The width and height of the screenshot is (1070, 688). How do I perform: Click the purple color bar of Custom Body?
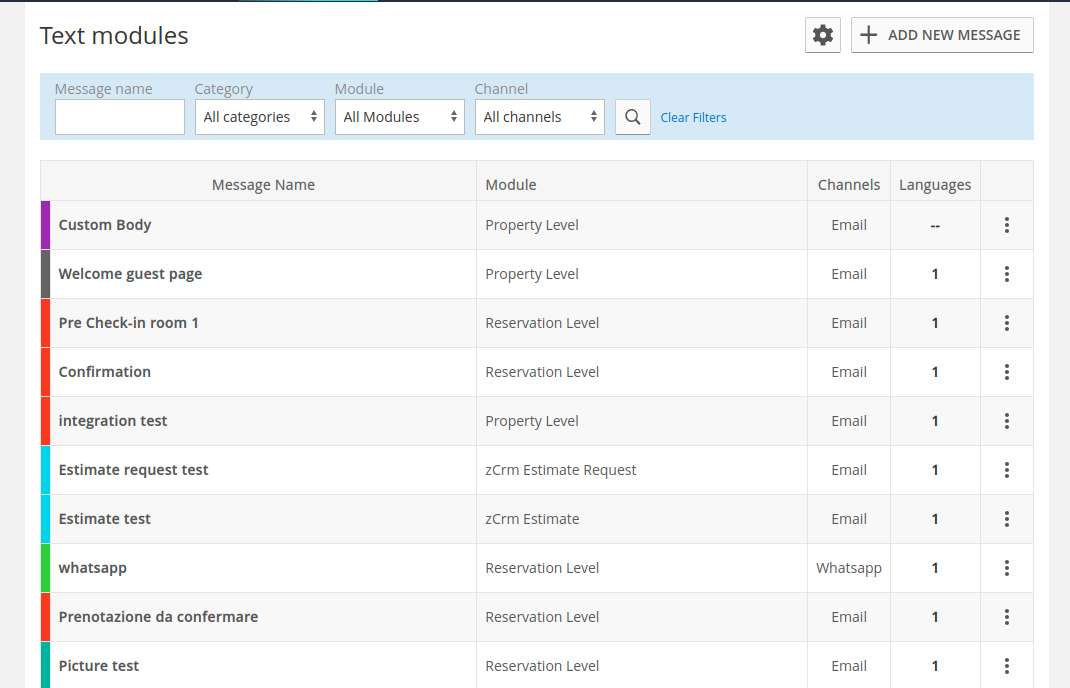click(x=45, y=225)
